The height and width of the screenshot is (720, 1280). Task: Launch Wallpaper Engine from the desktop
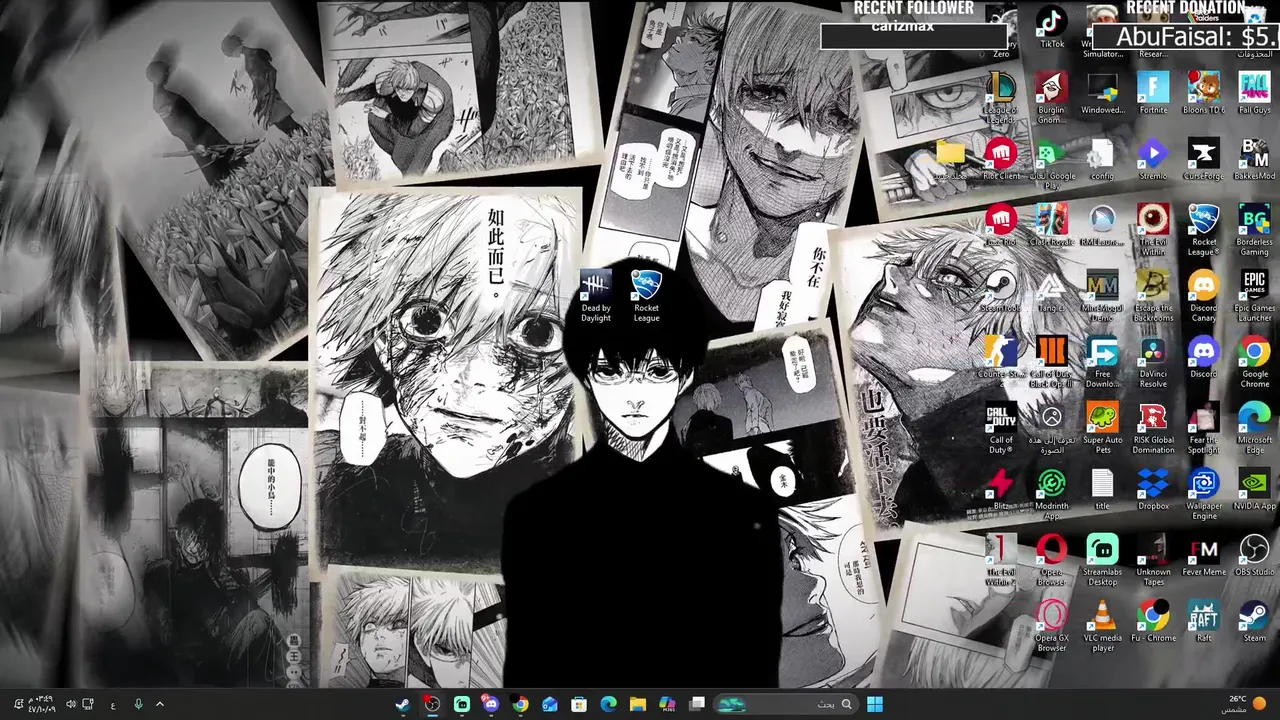1203,494
